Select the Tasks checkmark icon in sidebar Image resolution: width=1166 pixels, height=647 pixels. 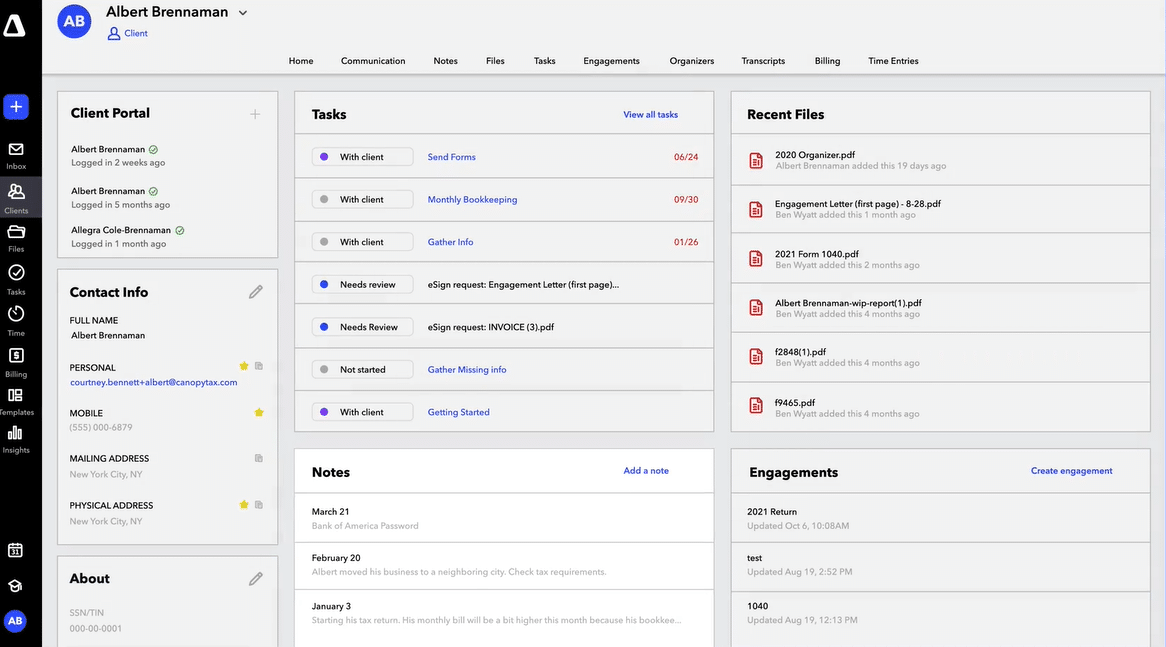(14, 274)
